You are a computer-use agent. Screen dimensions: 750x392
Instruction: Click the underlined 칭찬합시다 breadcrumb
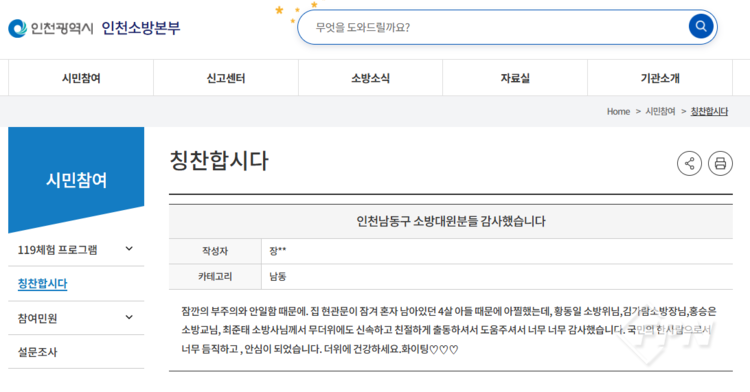tap(709, 111)
